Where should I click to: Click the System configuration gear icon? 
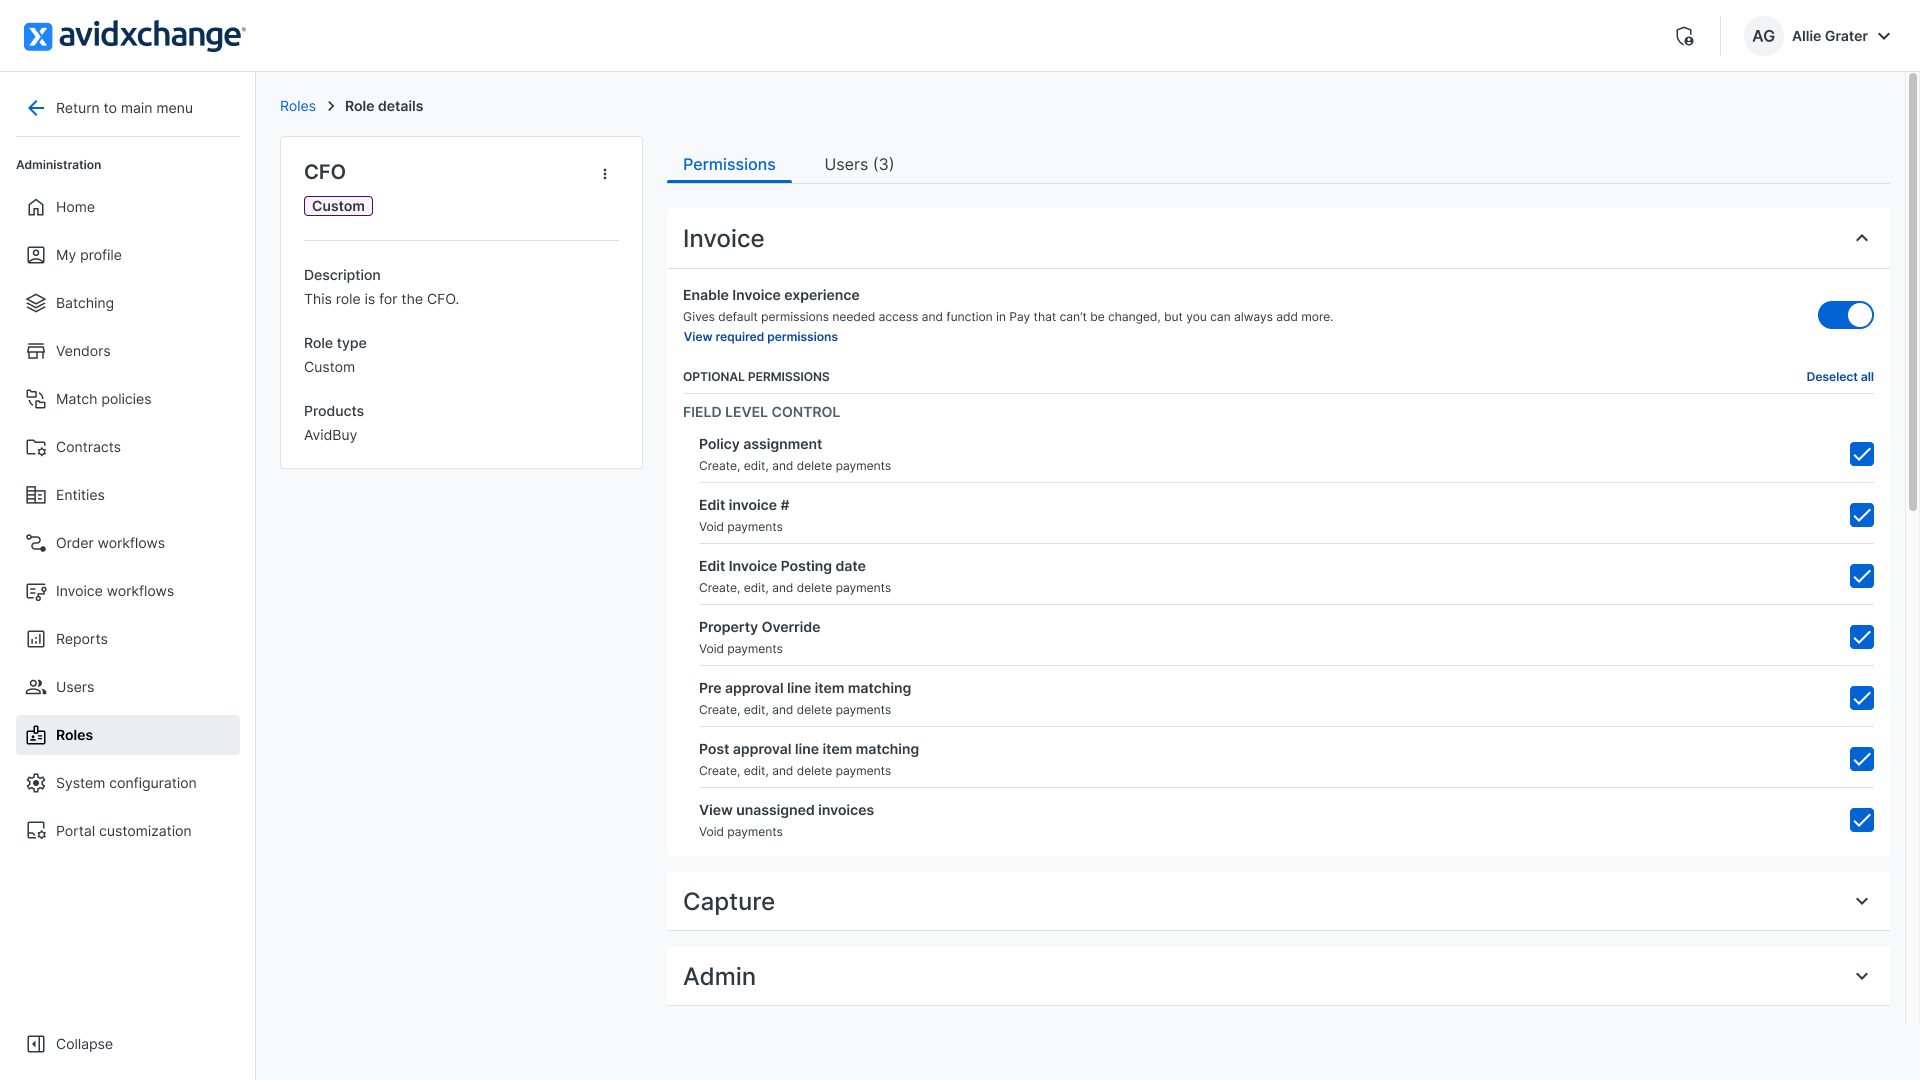(x=36, y=783)
